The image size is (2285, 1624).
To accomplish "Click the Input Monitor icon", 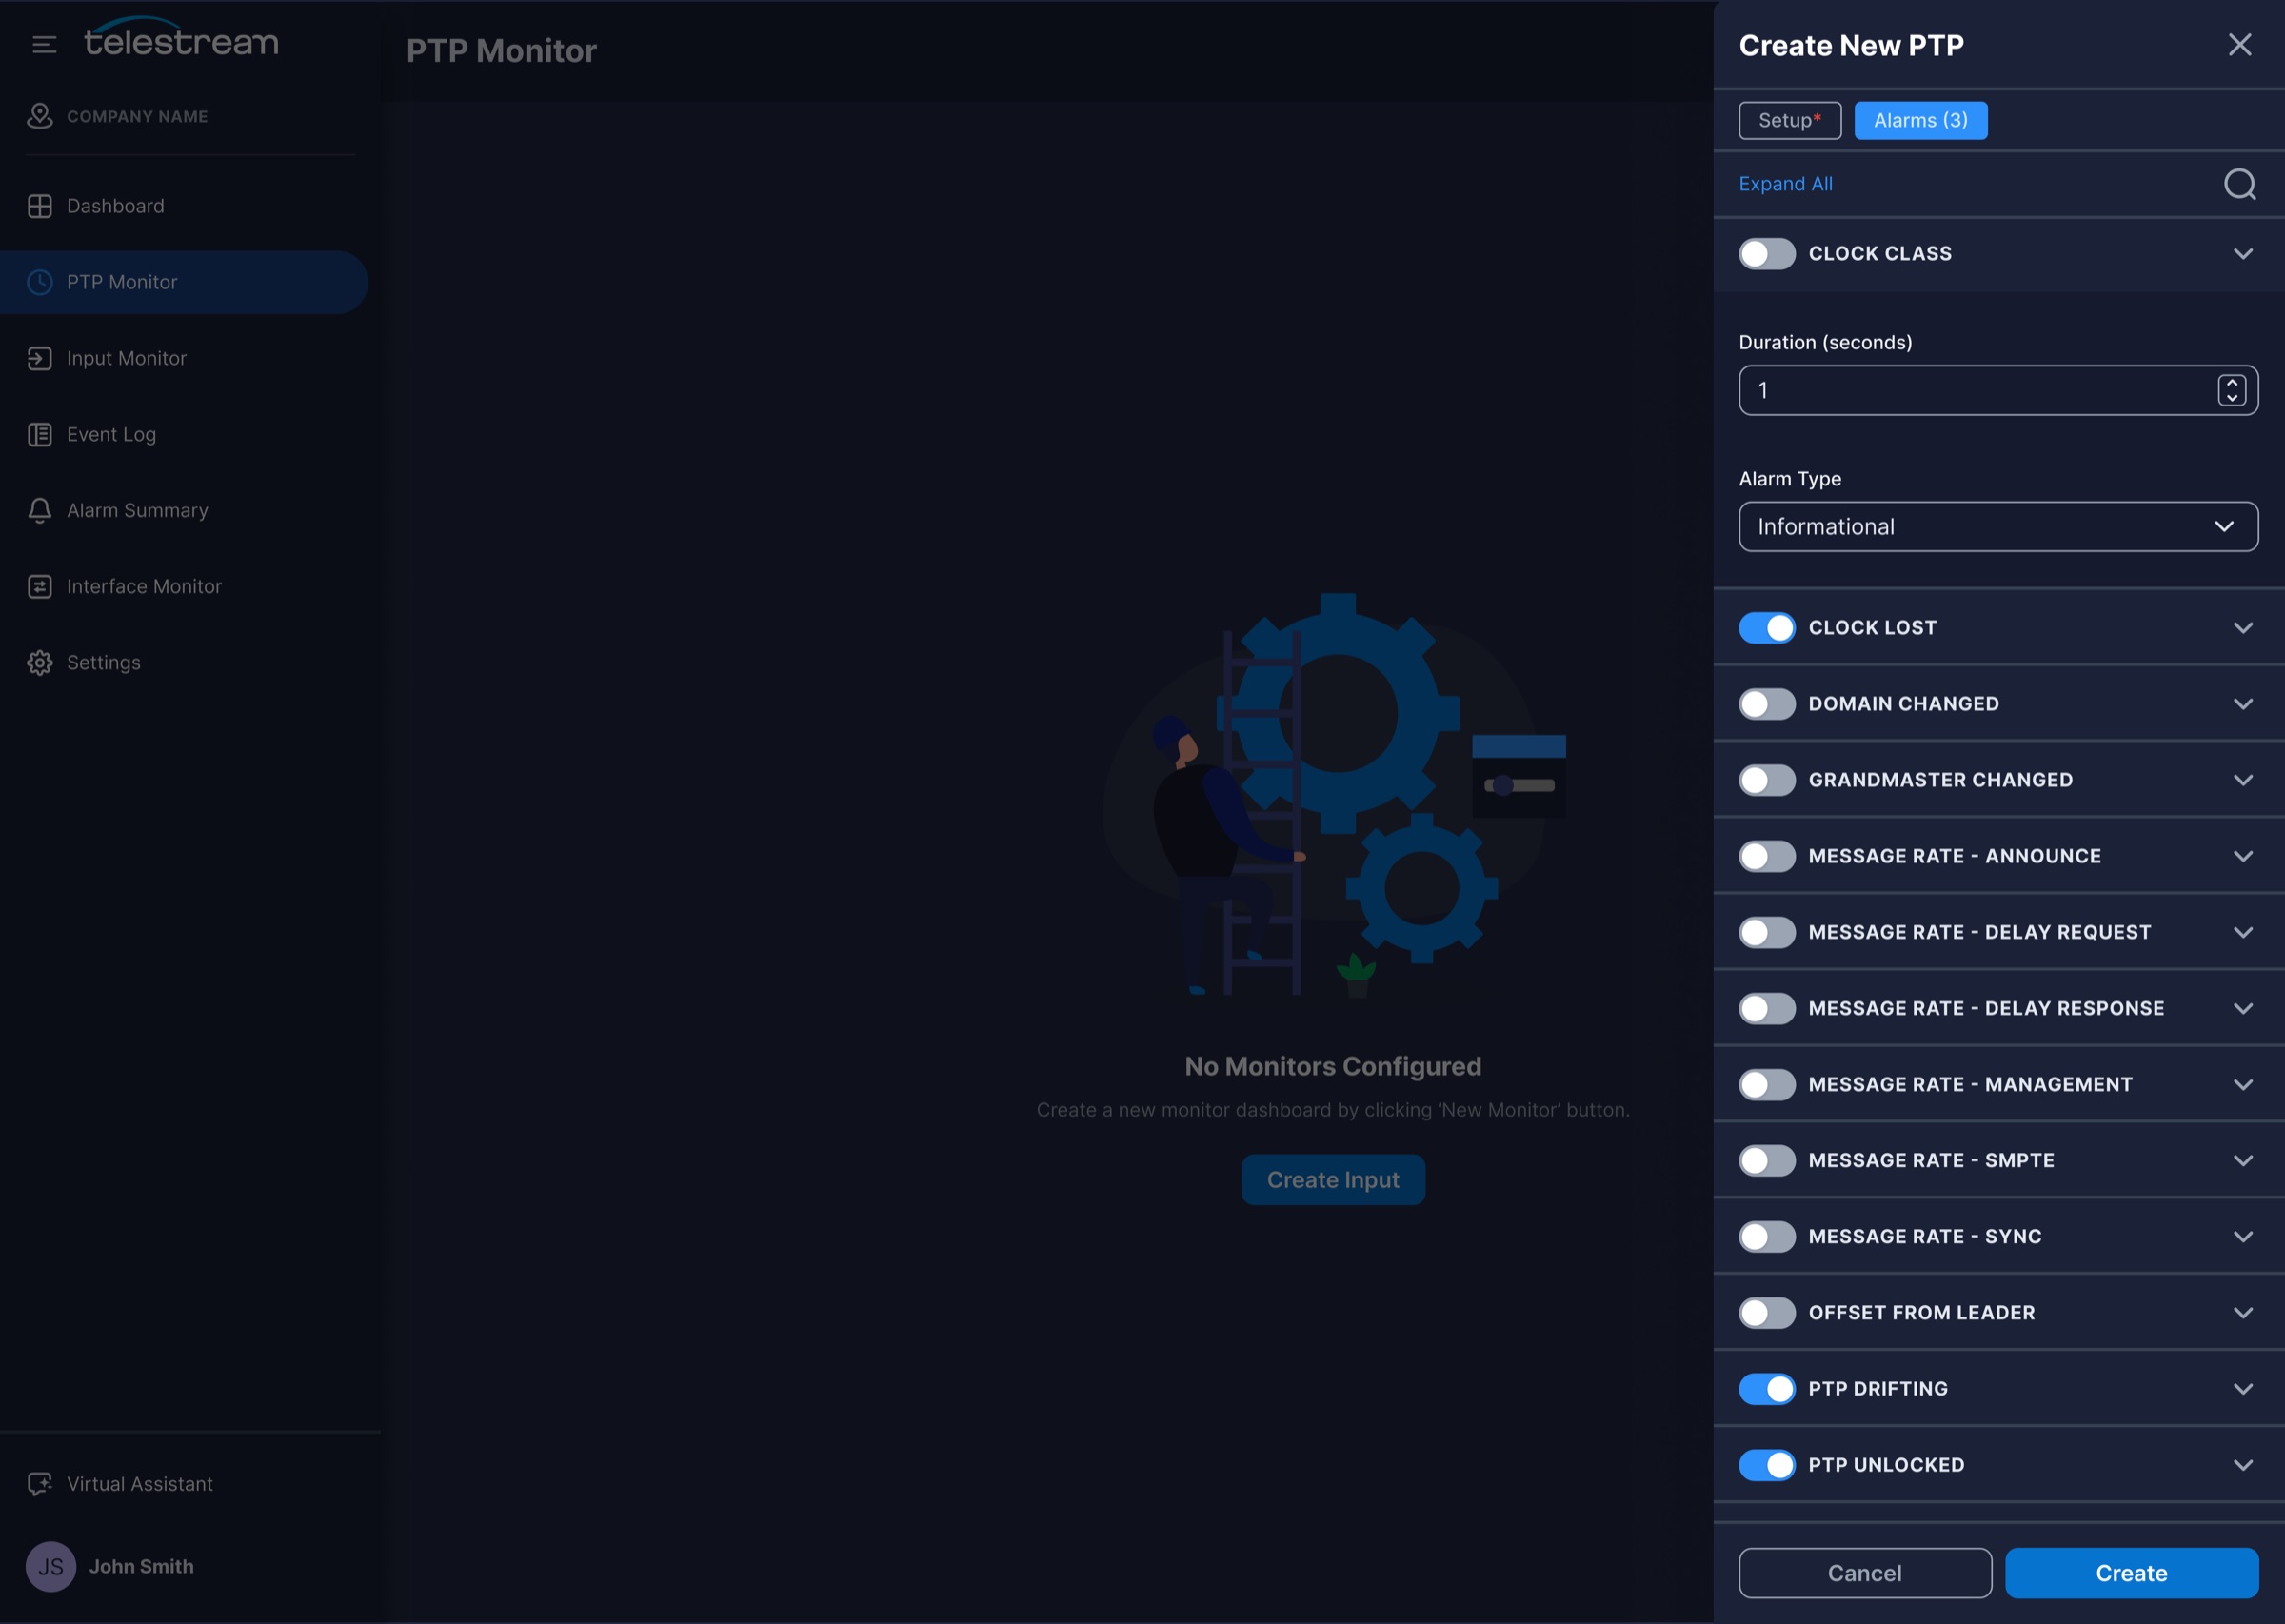I will point(40,358).
